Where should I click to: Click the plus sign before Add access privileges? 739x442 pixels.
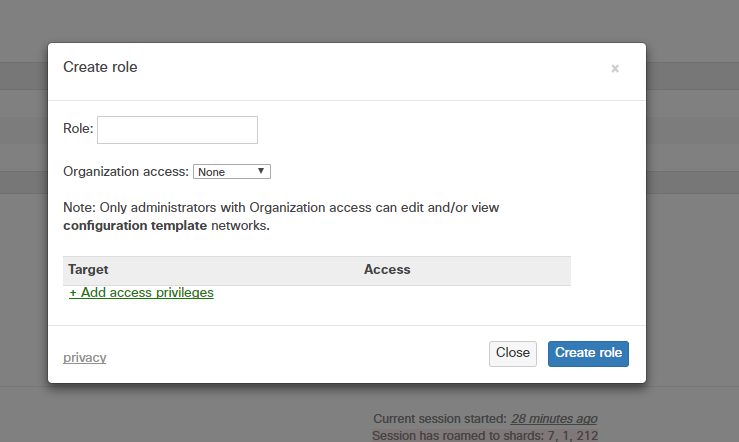click(73, 293)
